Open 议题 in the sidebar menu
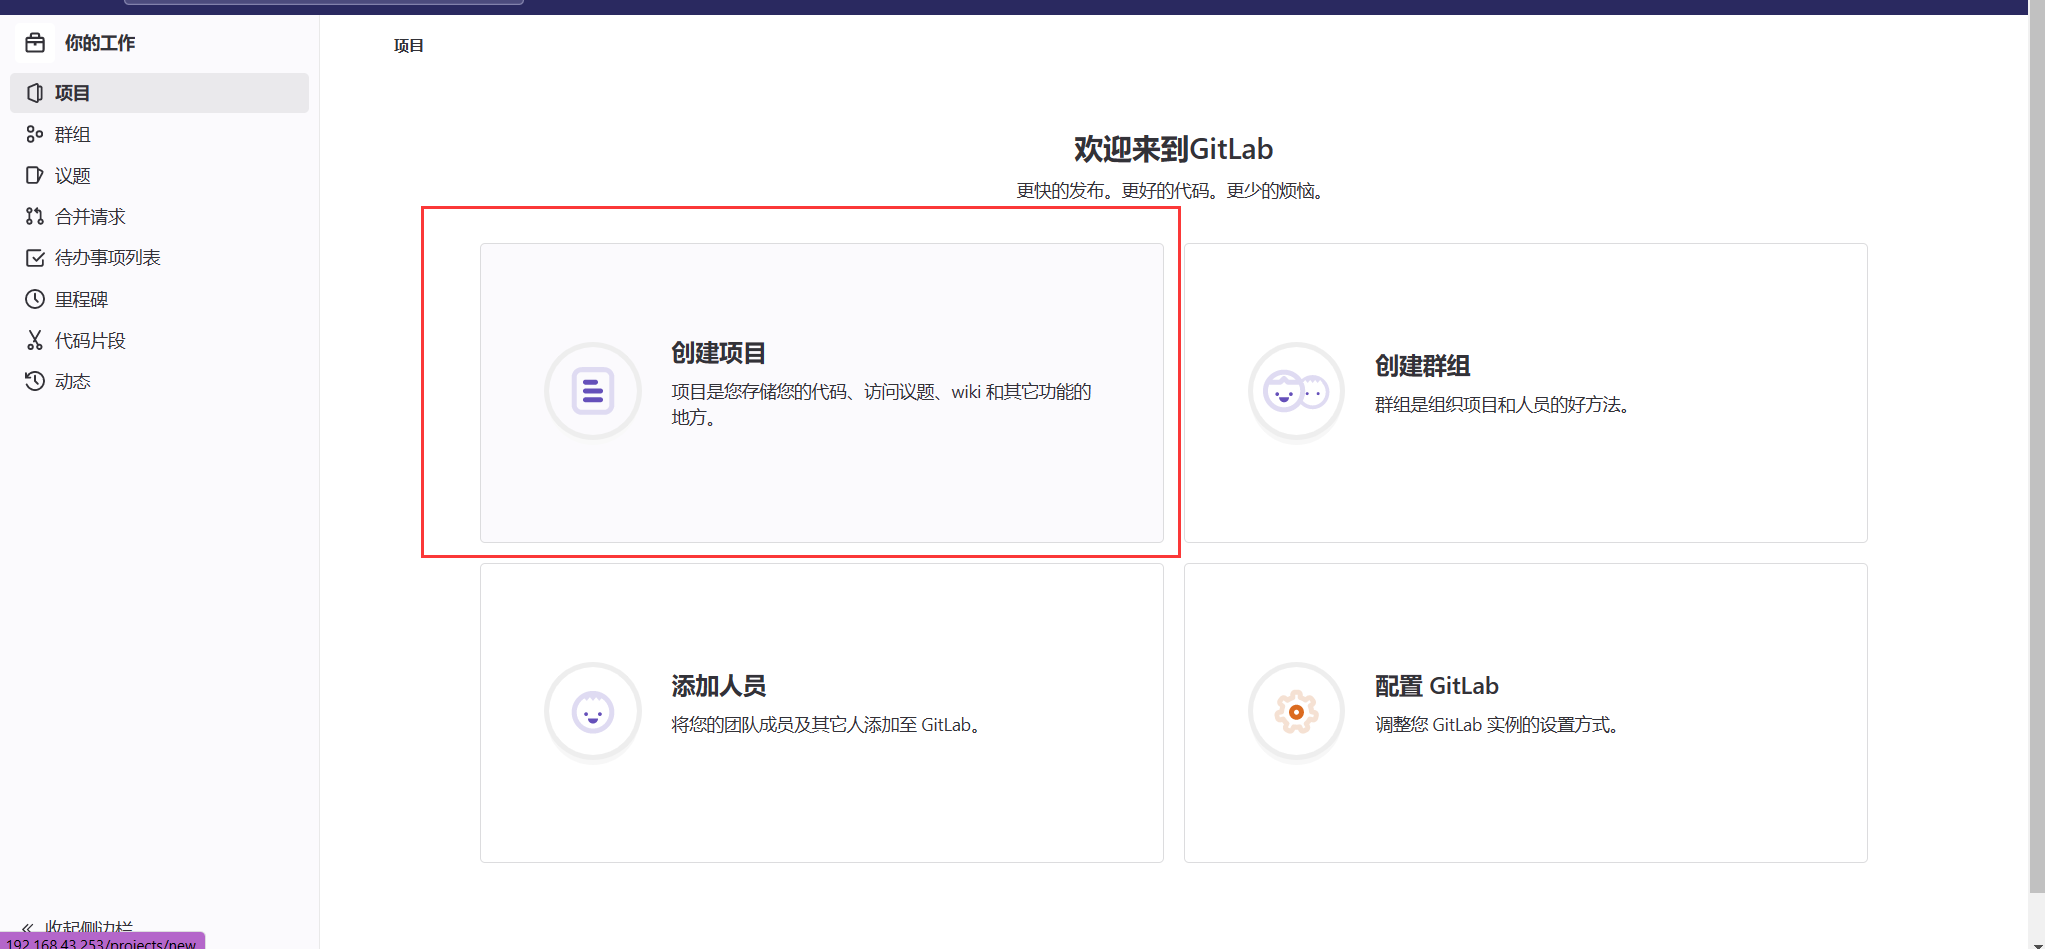Viewport: 2045px width, 949px height. (159, 175)
